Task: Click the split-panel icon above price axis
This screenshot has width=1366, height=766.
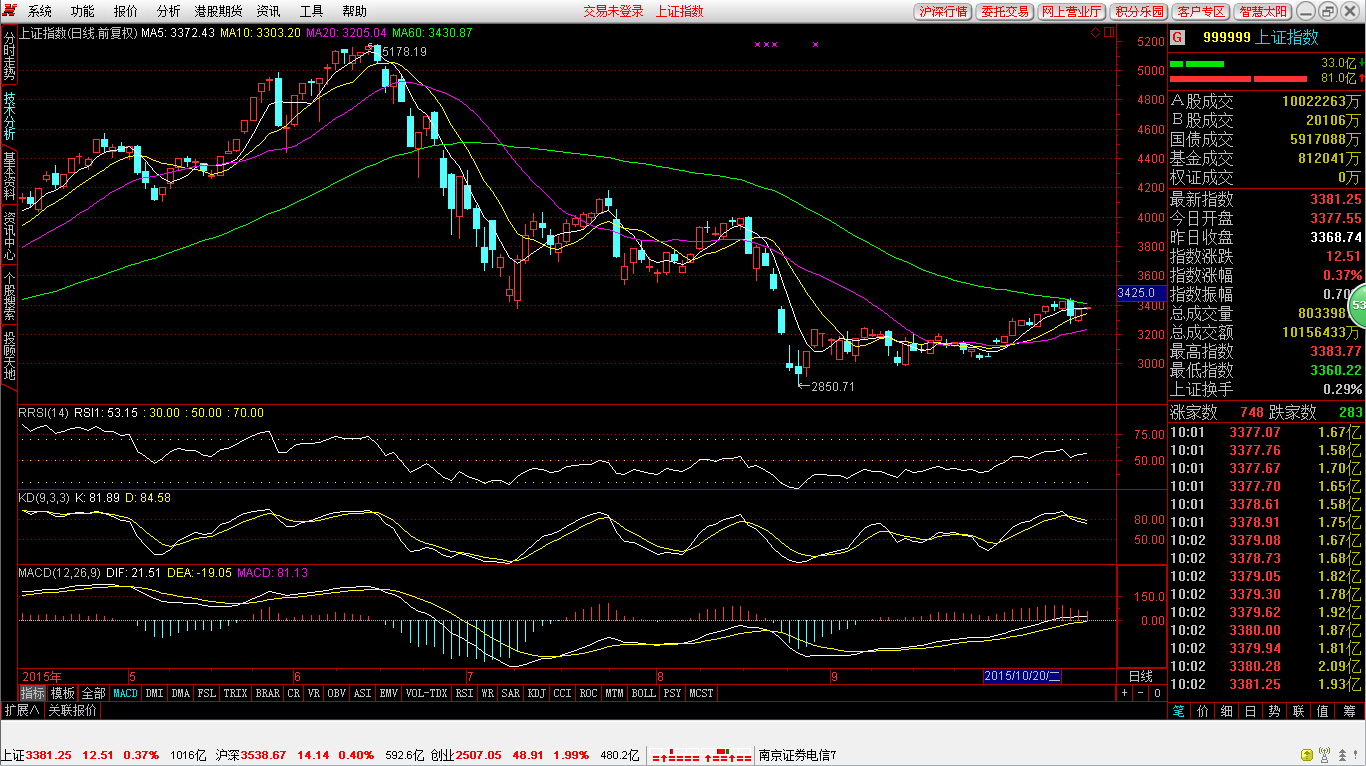Action: coord(1107,32)
